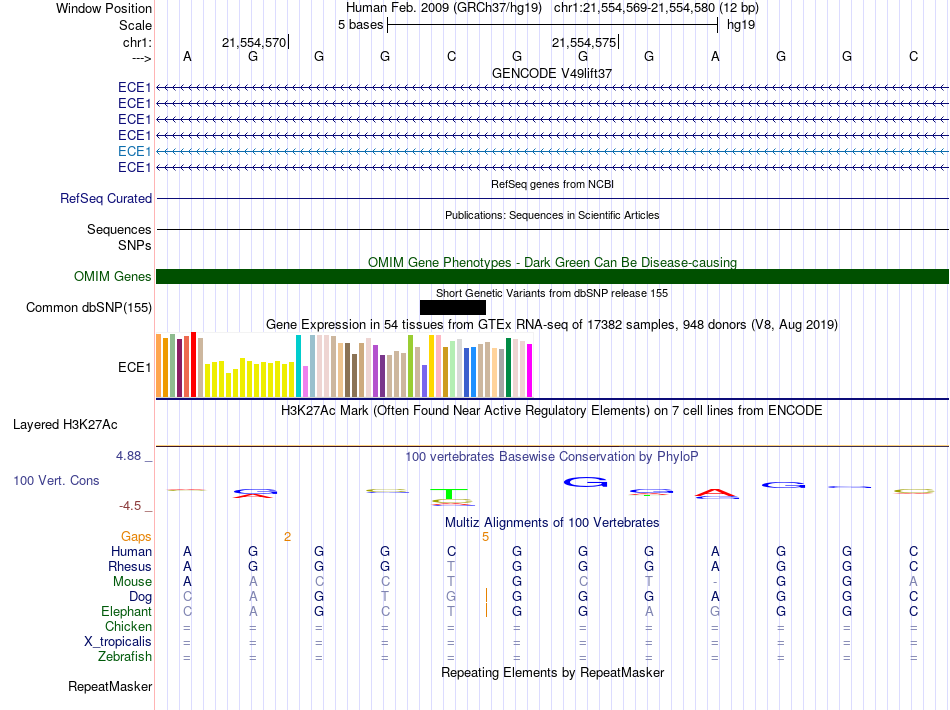Click the 21,554,575 position marker on ruler
The height and width of the screenshot is (710, 950).
pos(585,43)
